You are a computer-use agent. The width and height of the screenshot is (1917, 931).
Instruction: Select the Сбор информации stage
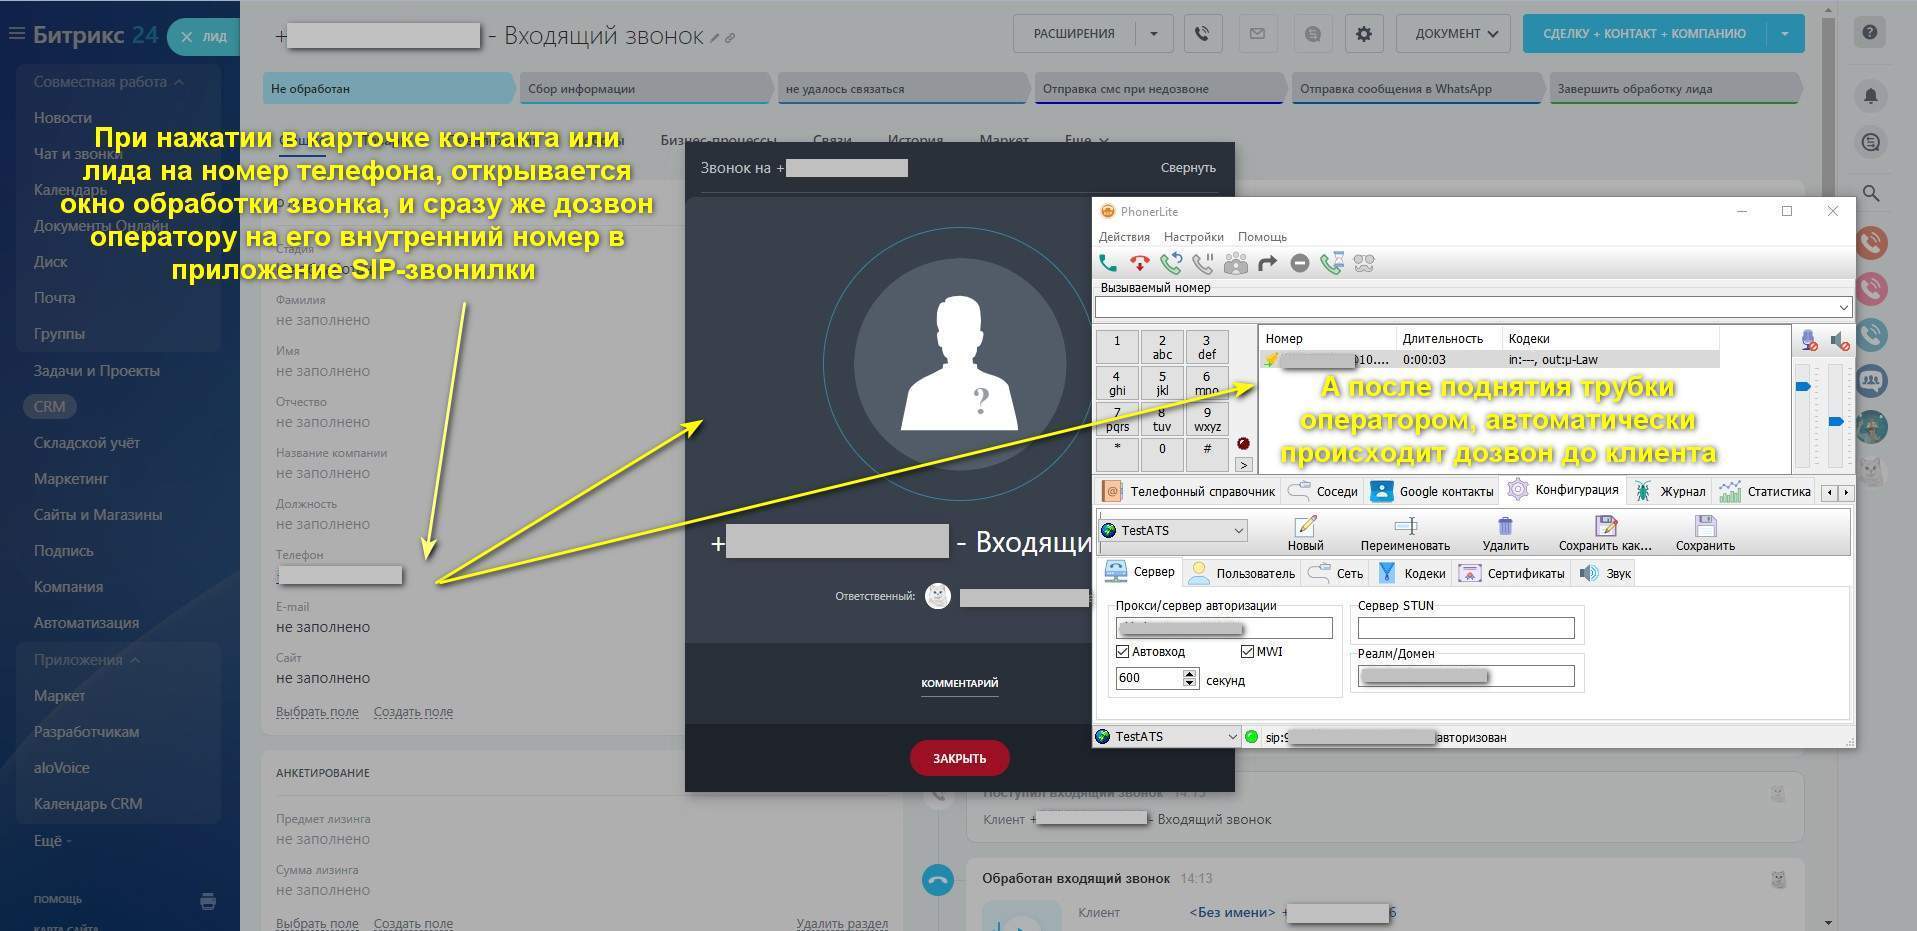tap(645, 89)
